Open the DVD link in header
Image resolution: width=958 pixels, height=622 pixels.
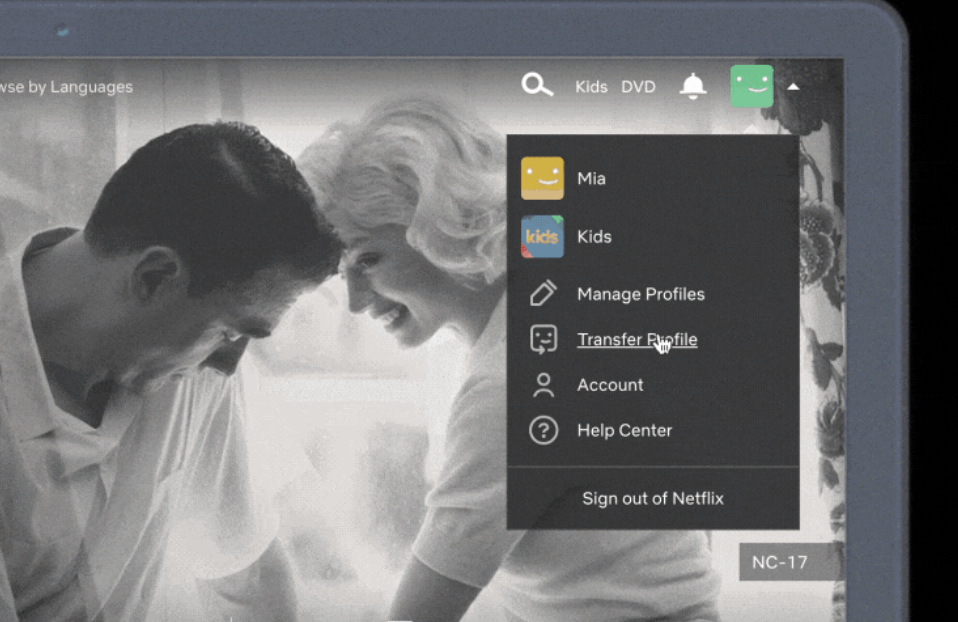point(638,87)
